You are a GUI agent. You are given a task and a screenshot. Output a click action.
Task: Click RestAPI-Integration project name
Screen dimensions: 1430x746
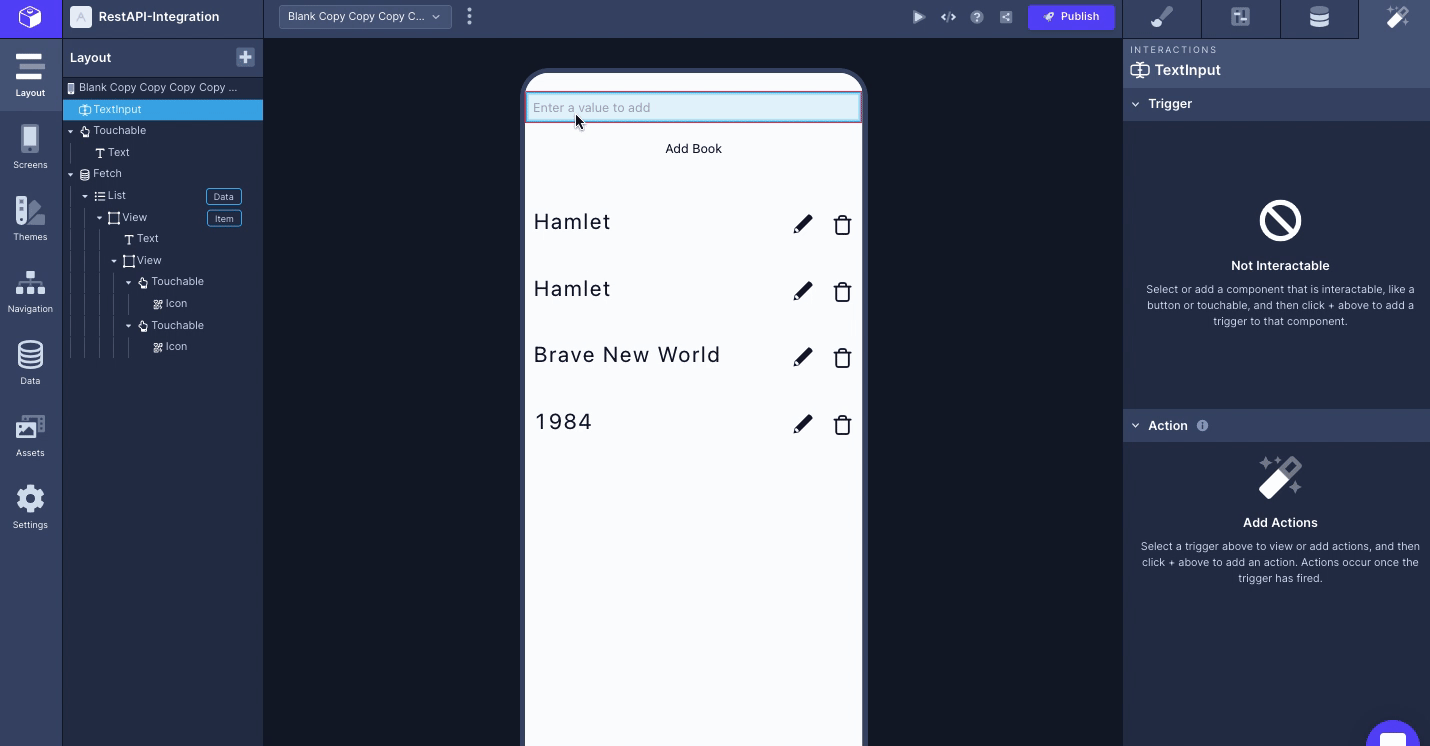(159, 17)
